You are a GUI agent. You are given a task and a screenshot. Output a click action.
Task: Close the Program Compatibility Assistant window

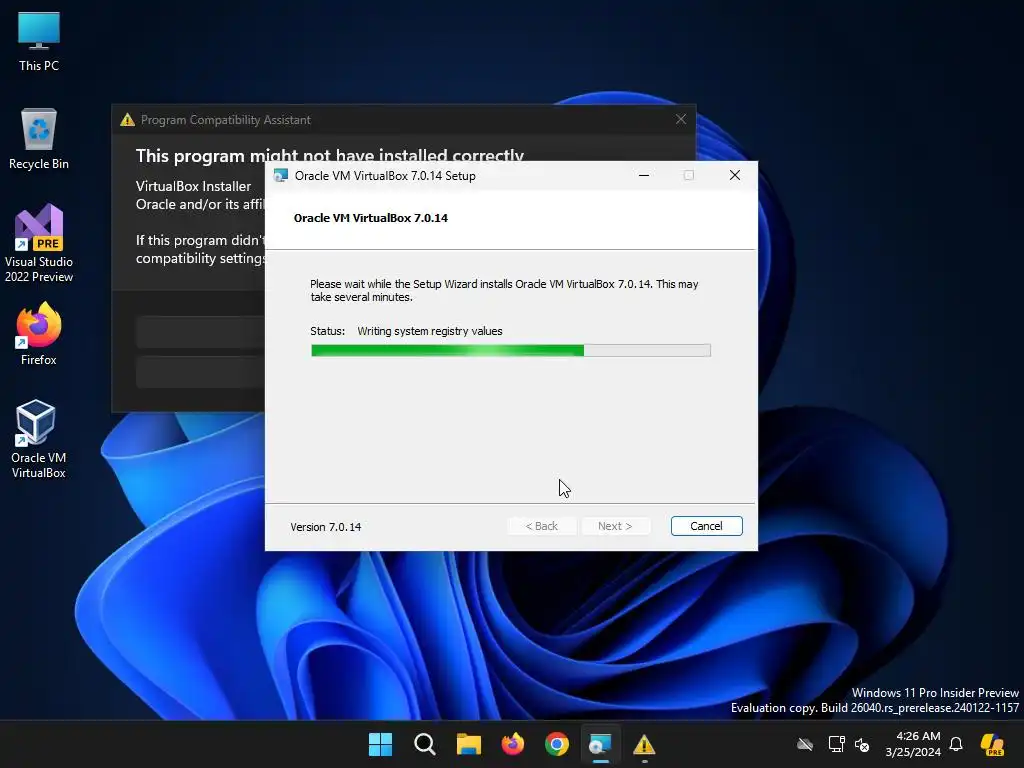coord(681,119)
